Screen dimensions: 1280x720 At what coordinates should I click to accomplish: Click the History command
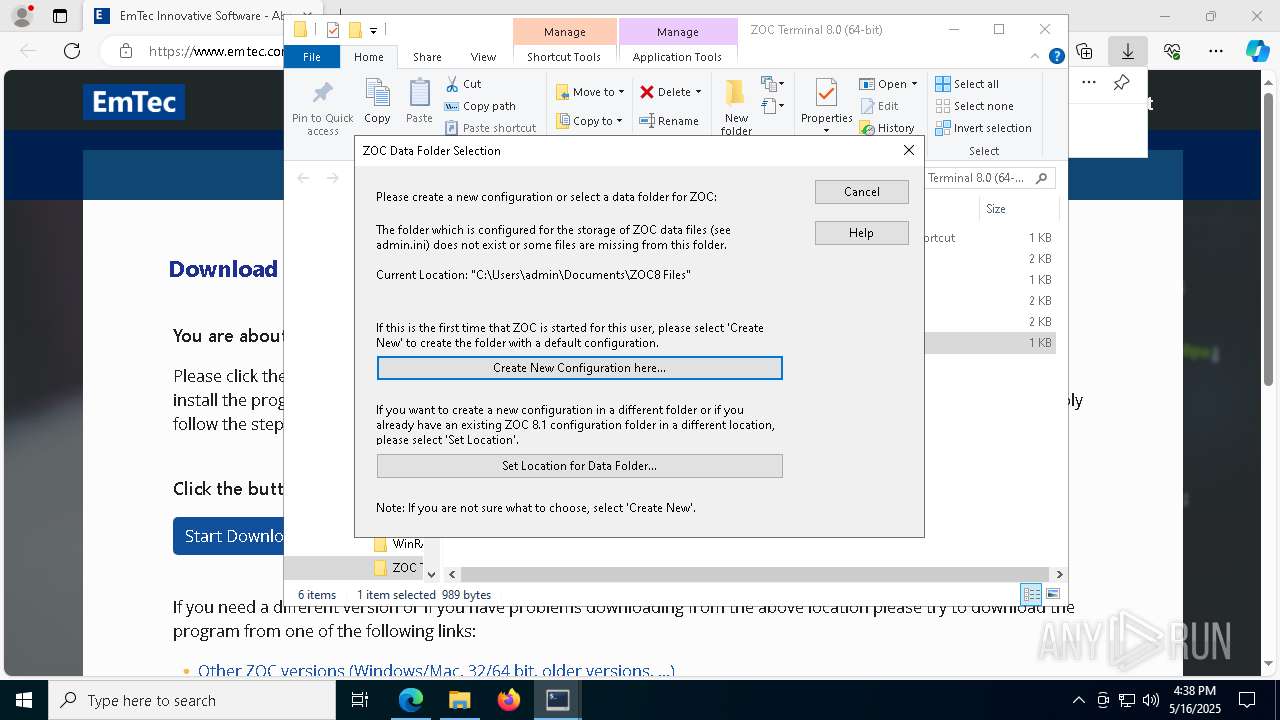[x=887, y=128]
